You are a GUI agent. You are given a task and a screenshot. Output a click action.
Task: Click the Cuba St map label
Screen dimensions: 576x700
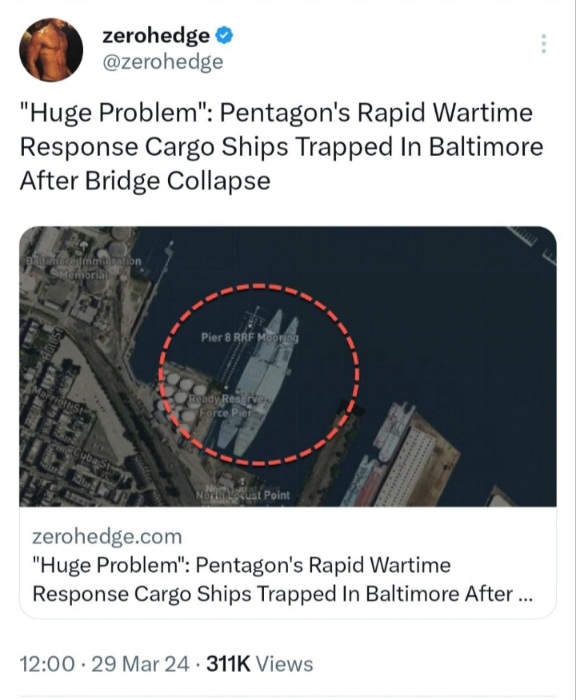pyautogui.click(x=92, y=458)
